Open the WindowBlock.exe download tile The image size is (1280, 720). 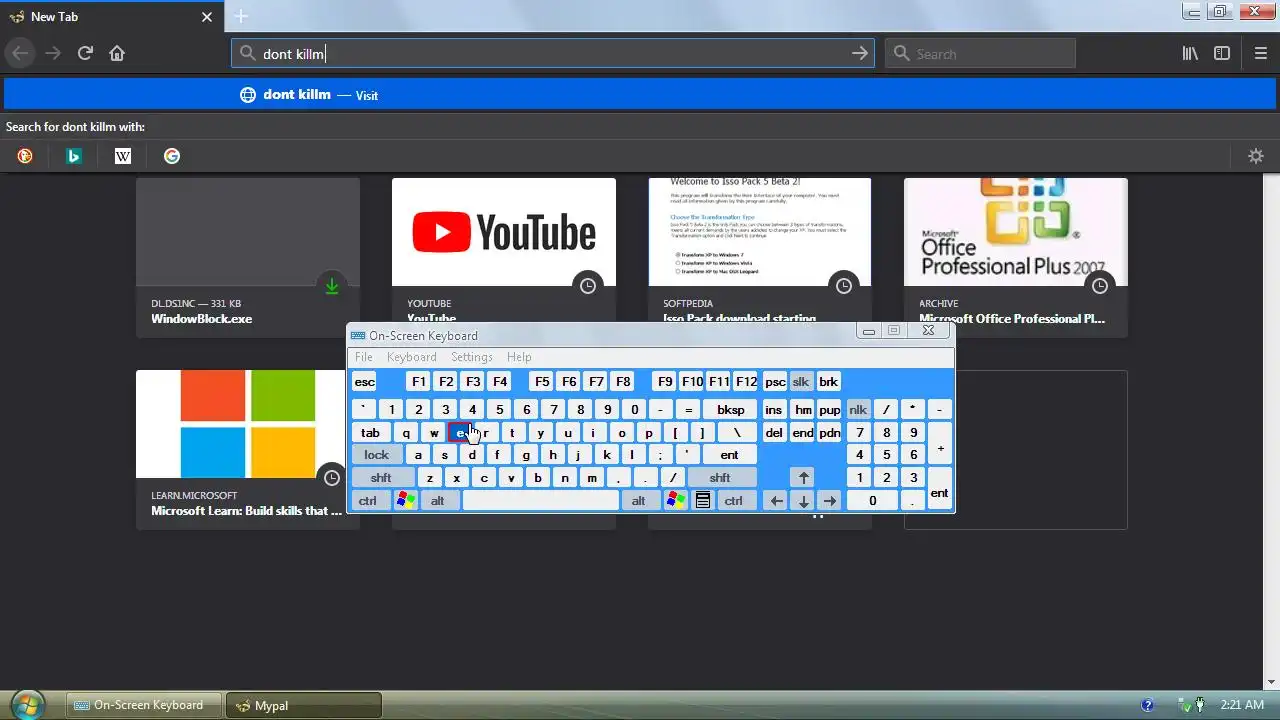(x=248, y=257)
